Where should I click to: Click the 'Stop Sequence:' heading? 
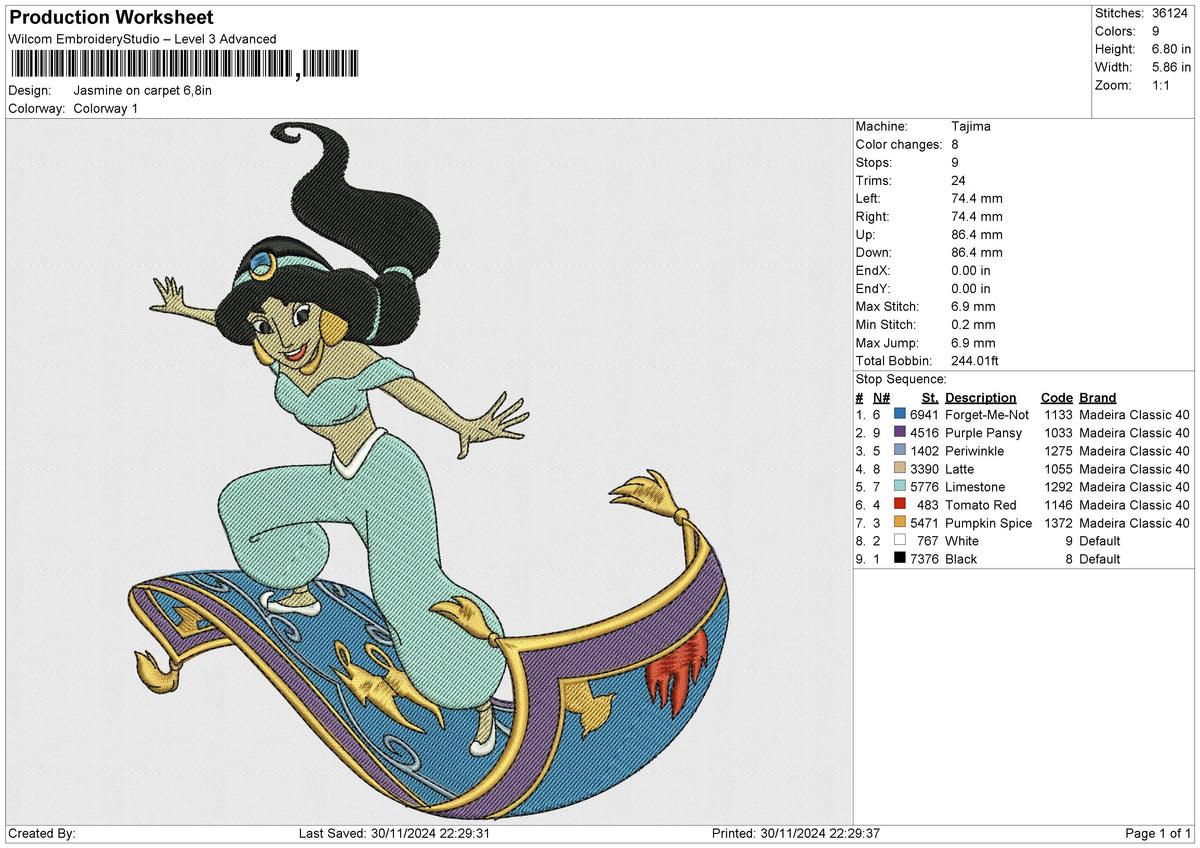tap(901, 379)
